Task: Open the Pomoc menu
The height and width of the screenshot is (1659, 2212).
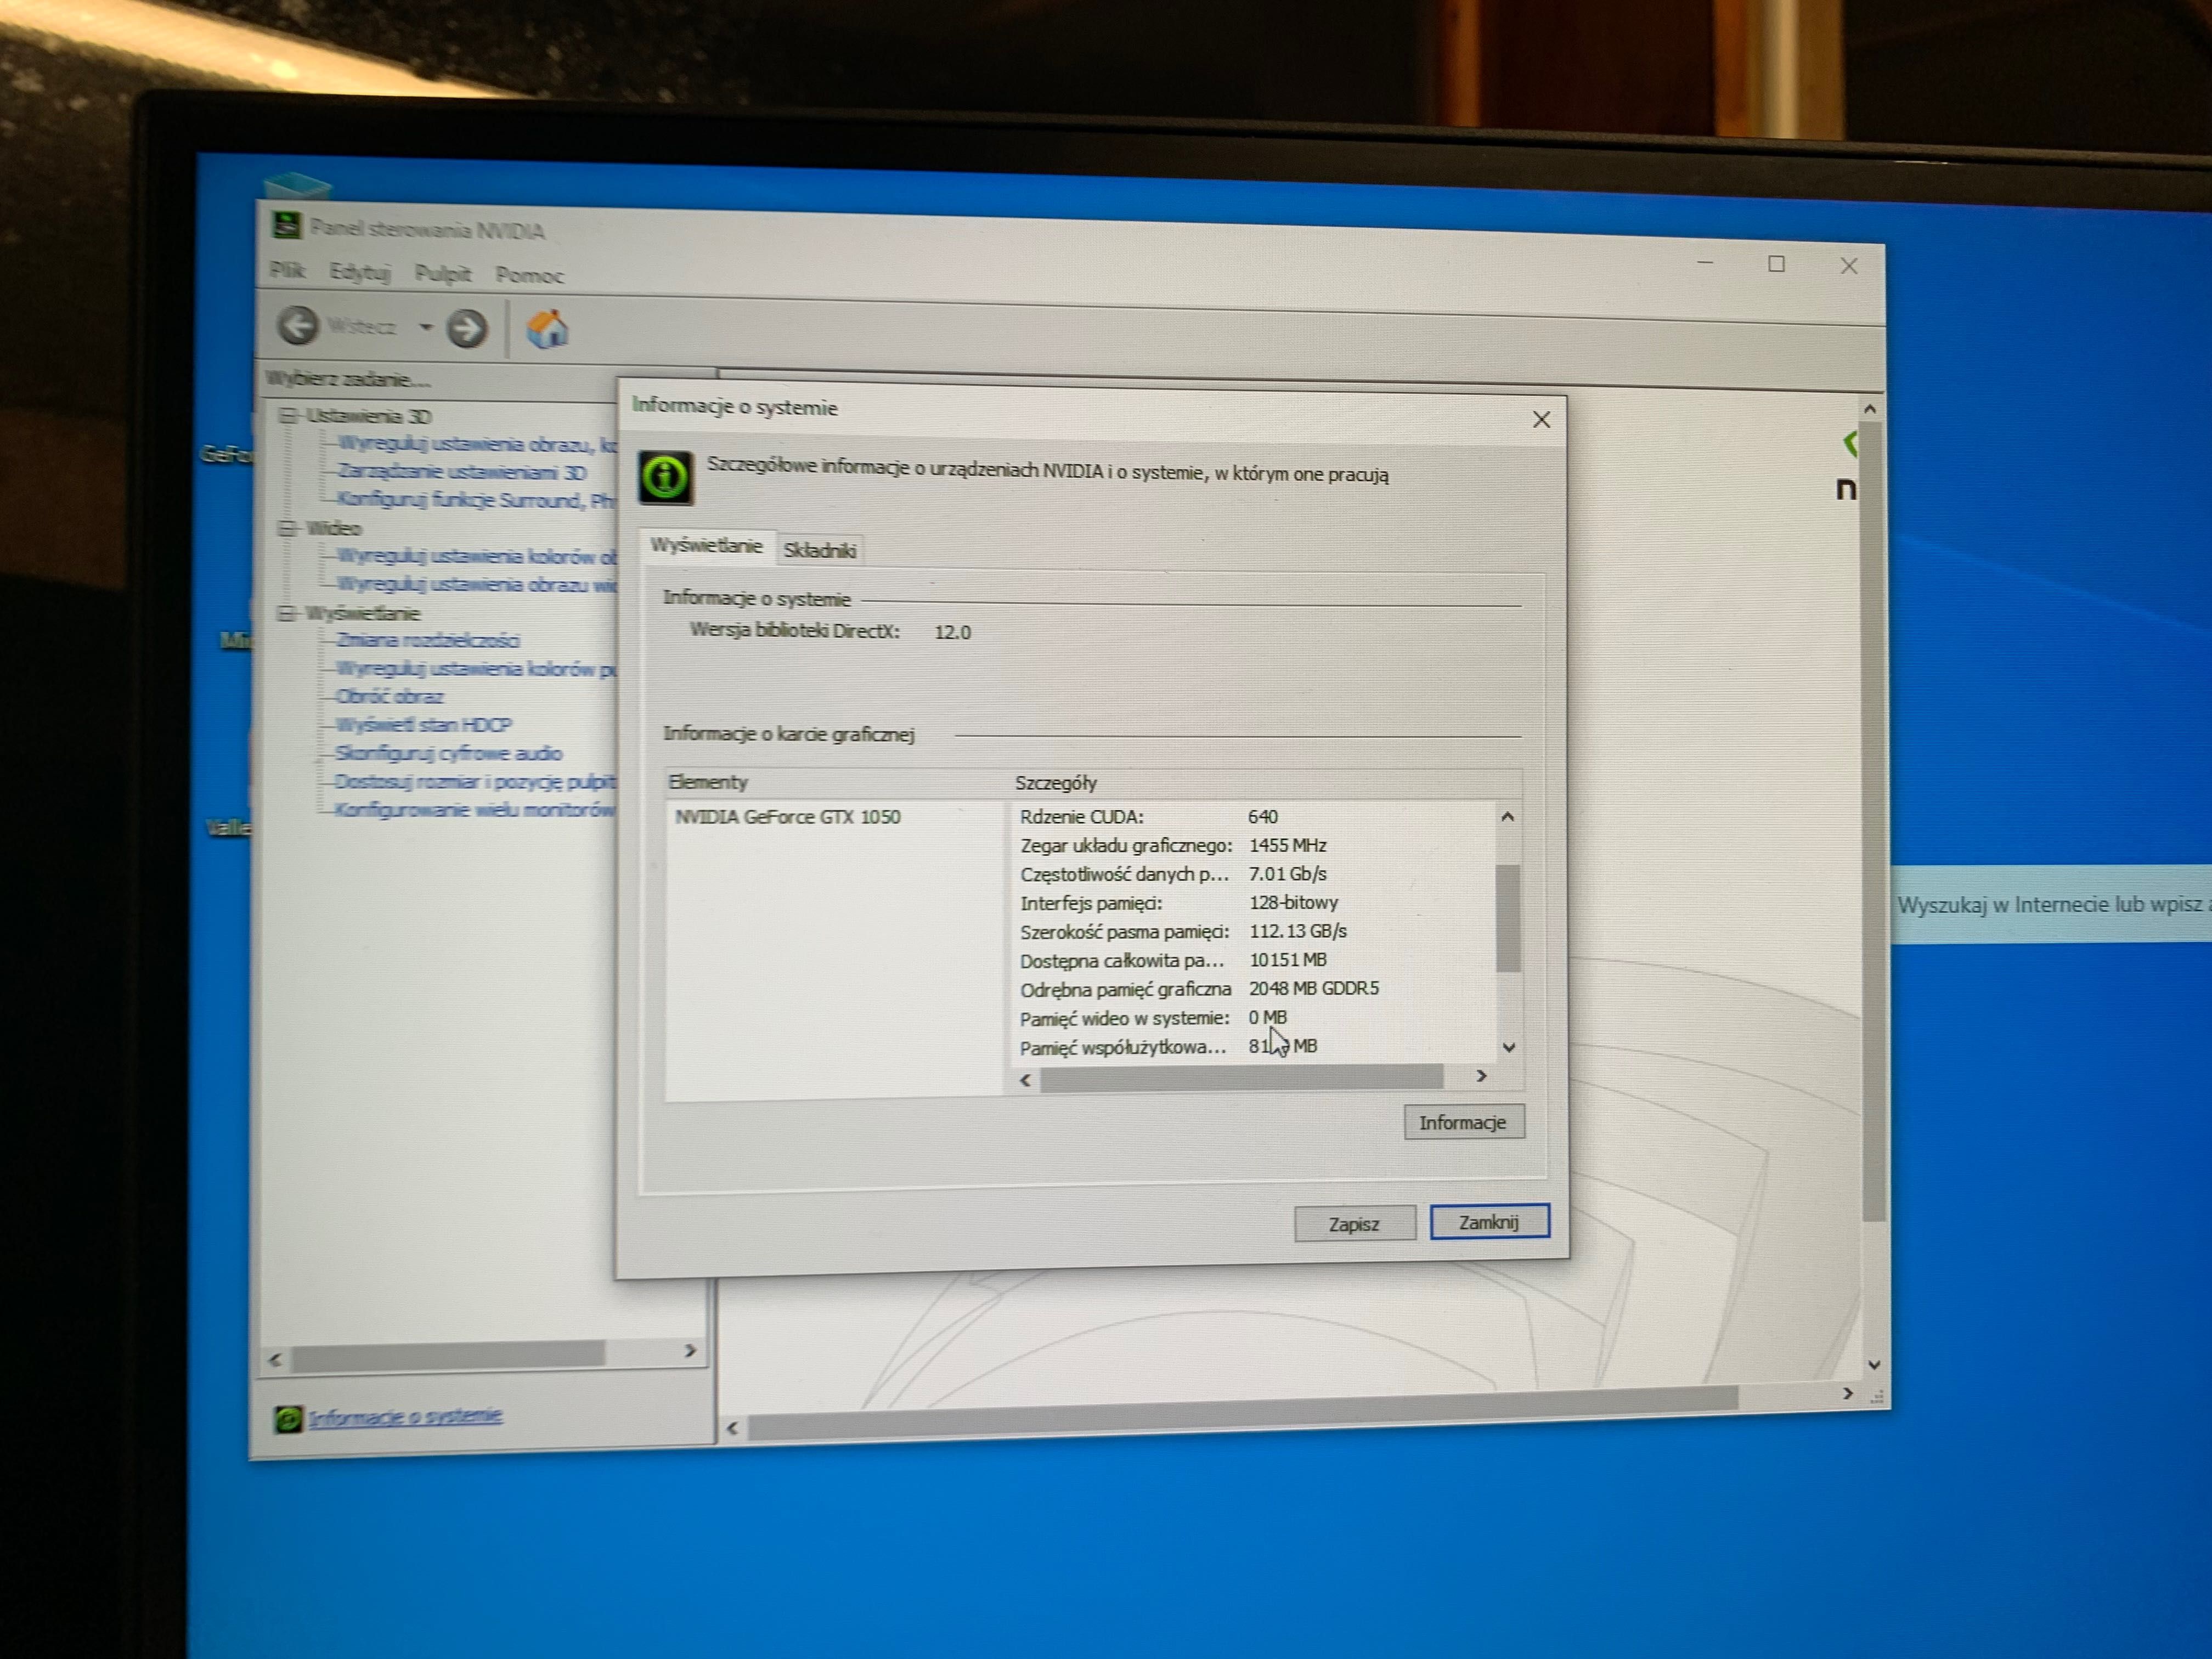Action: click(x=529, y=275)
